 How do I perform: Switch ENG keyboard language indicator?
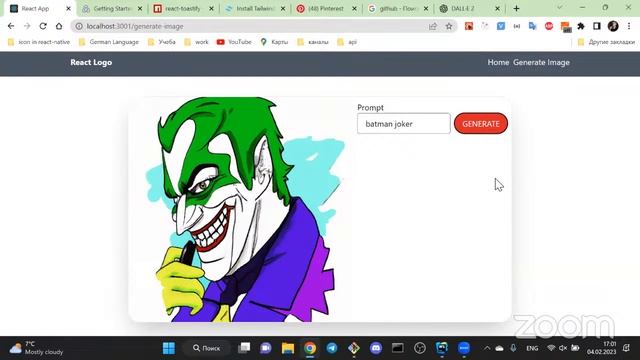click(x=532, y=348)
